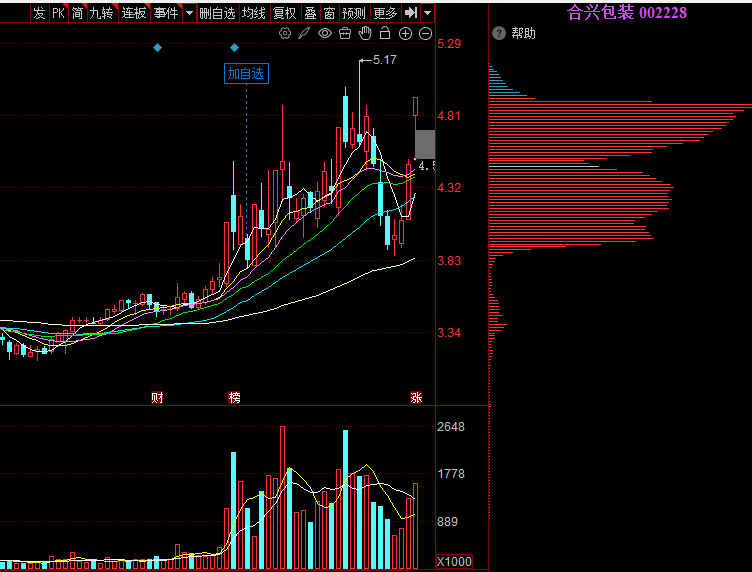Viewport: 752px width, 572px height.
Task: Open the PK comparison button
Action: pos(58,13)
